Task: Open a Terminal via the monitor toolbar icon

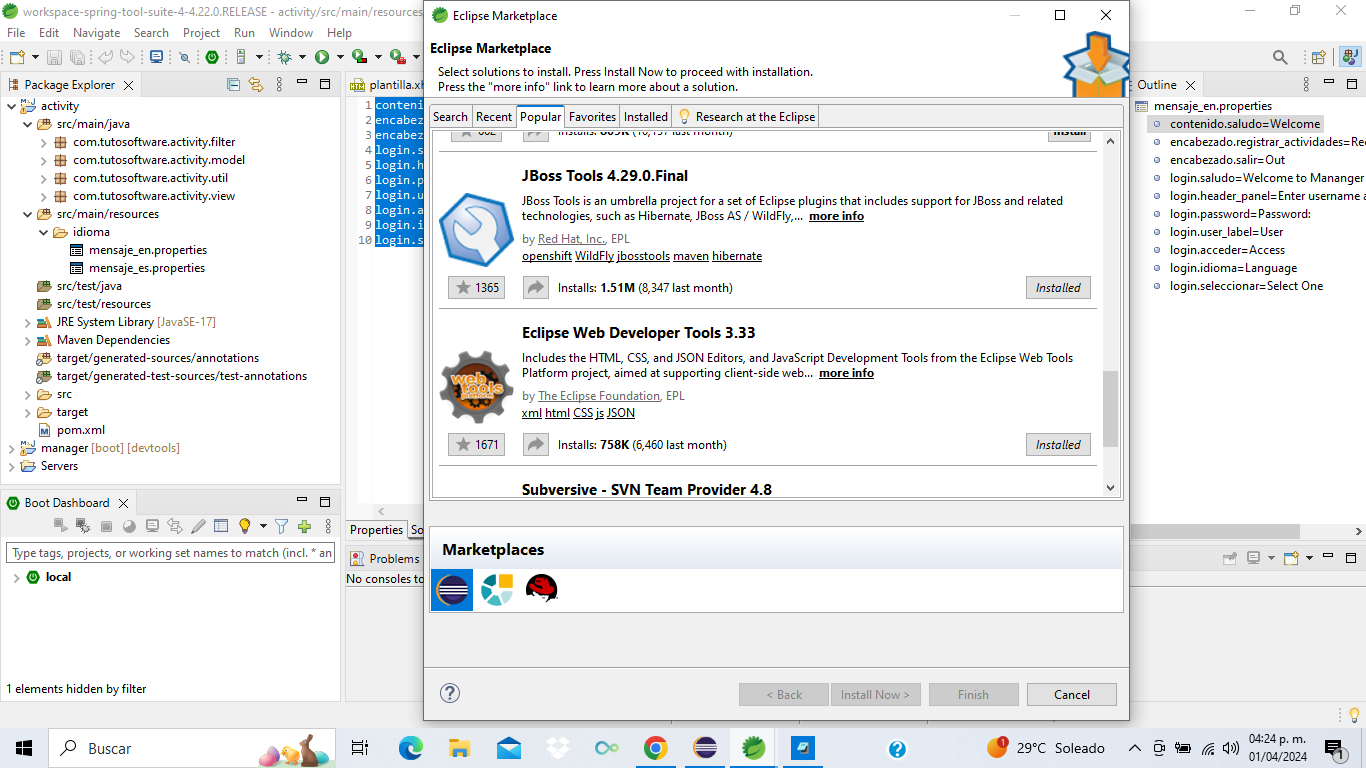Action: pyautogui.click(x=156, y=57)
